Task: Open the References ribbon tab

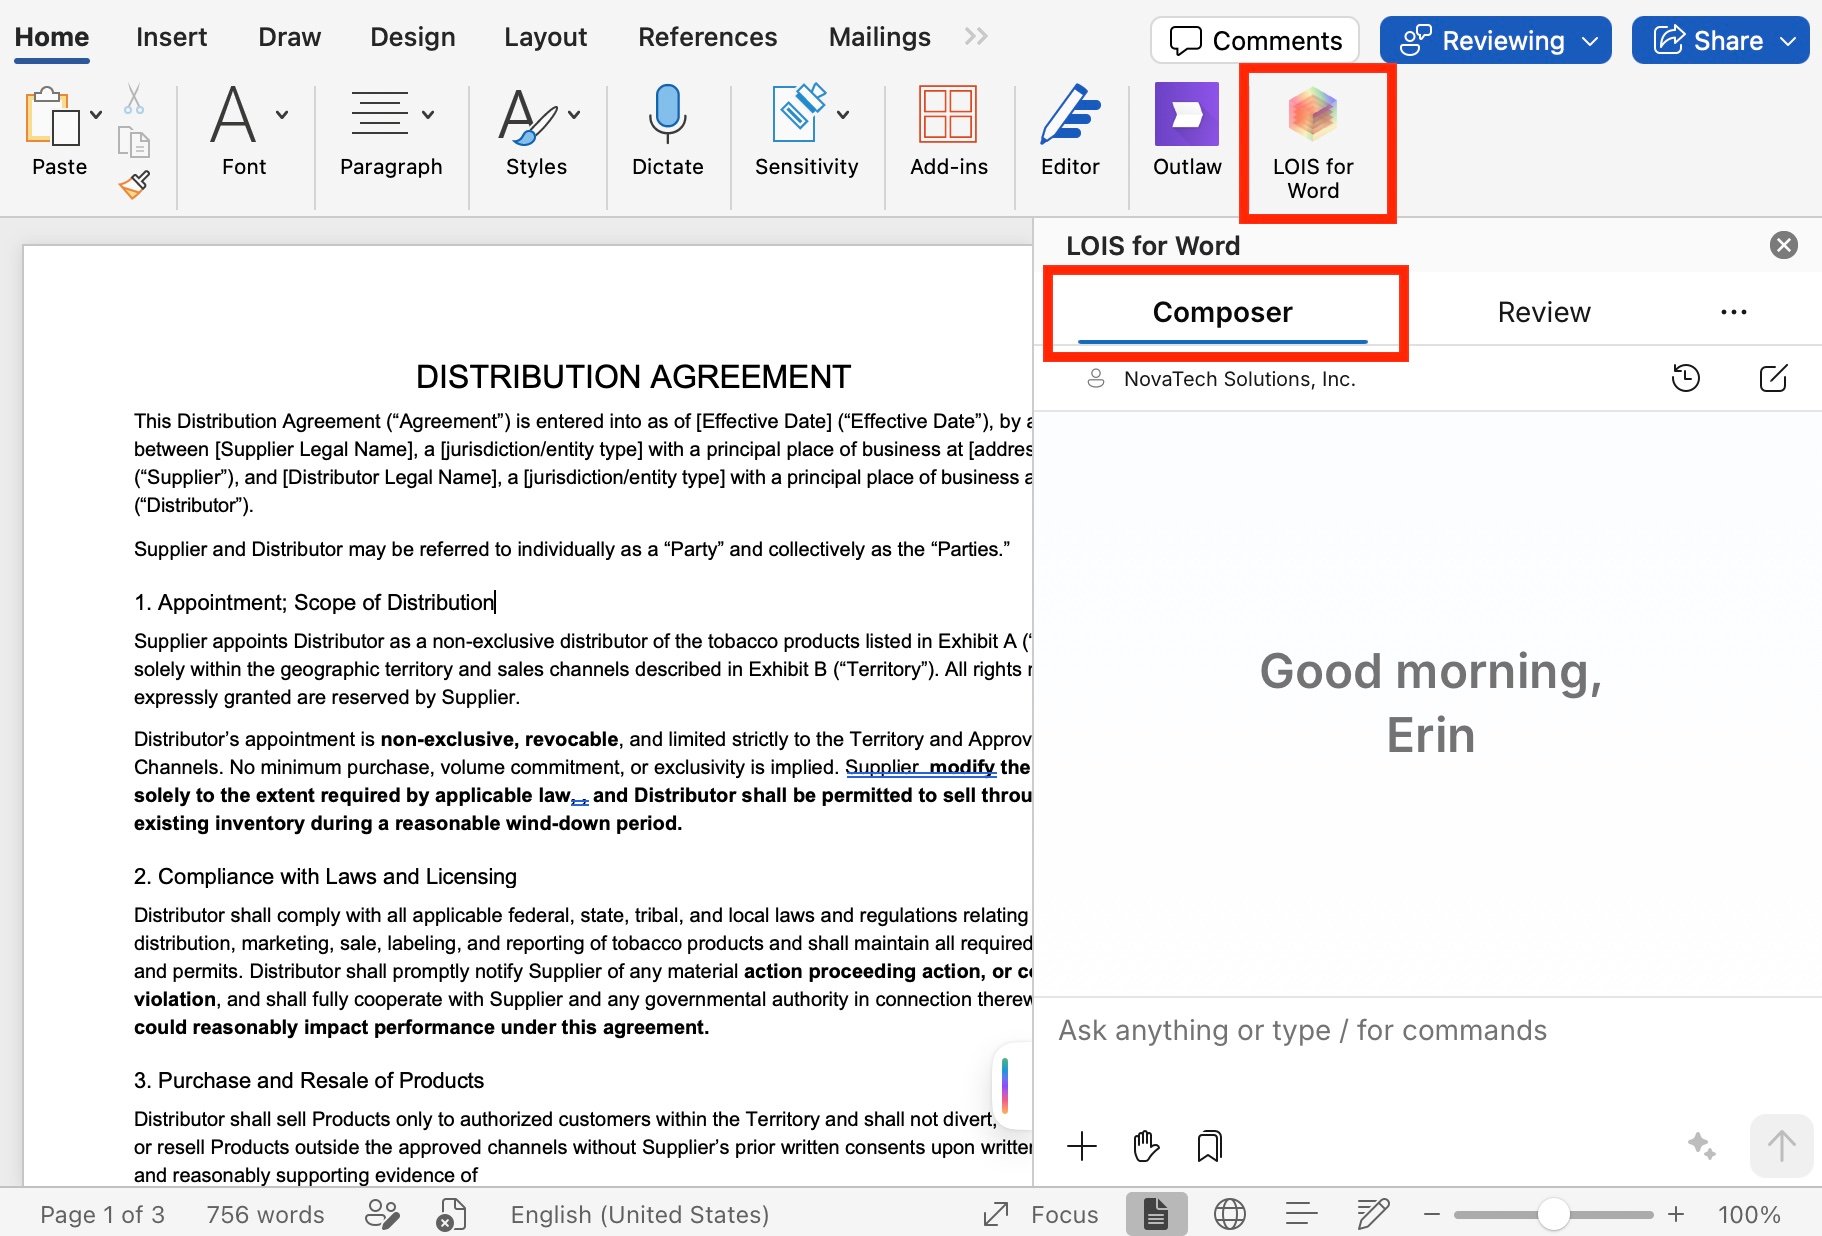Action: (707, 37)
